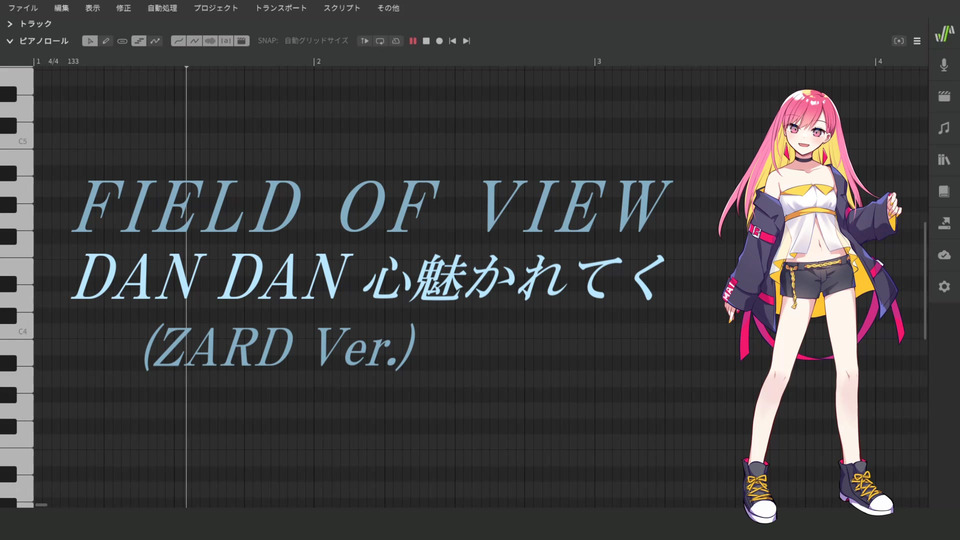Click measure 4 on the ruler
This screenshot has width=960, height=540.
point(879,61)
